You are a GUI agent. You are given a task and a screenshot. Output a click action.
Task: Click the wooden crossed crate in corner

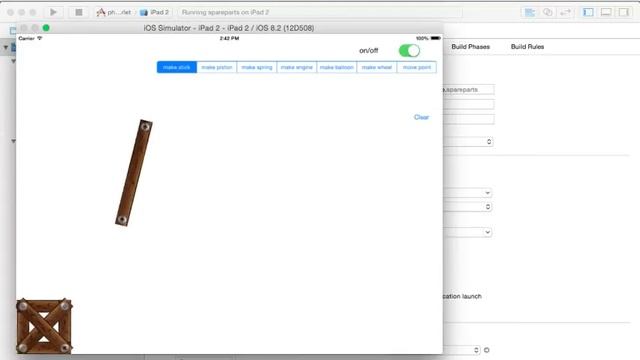[x=44, y=327]
